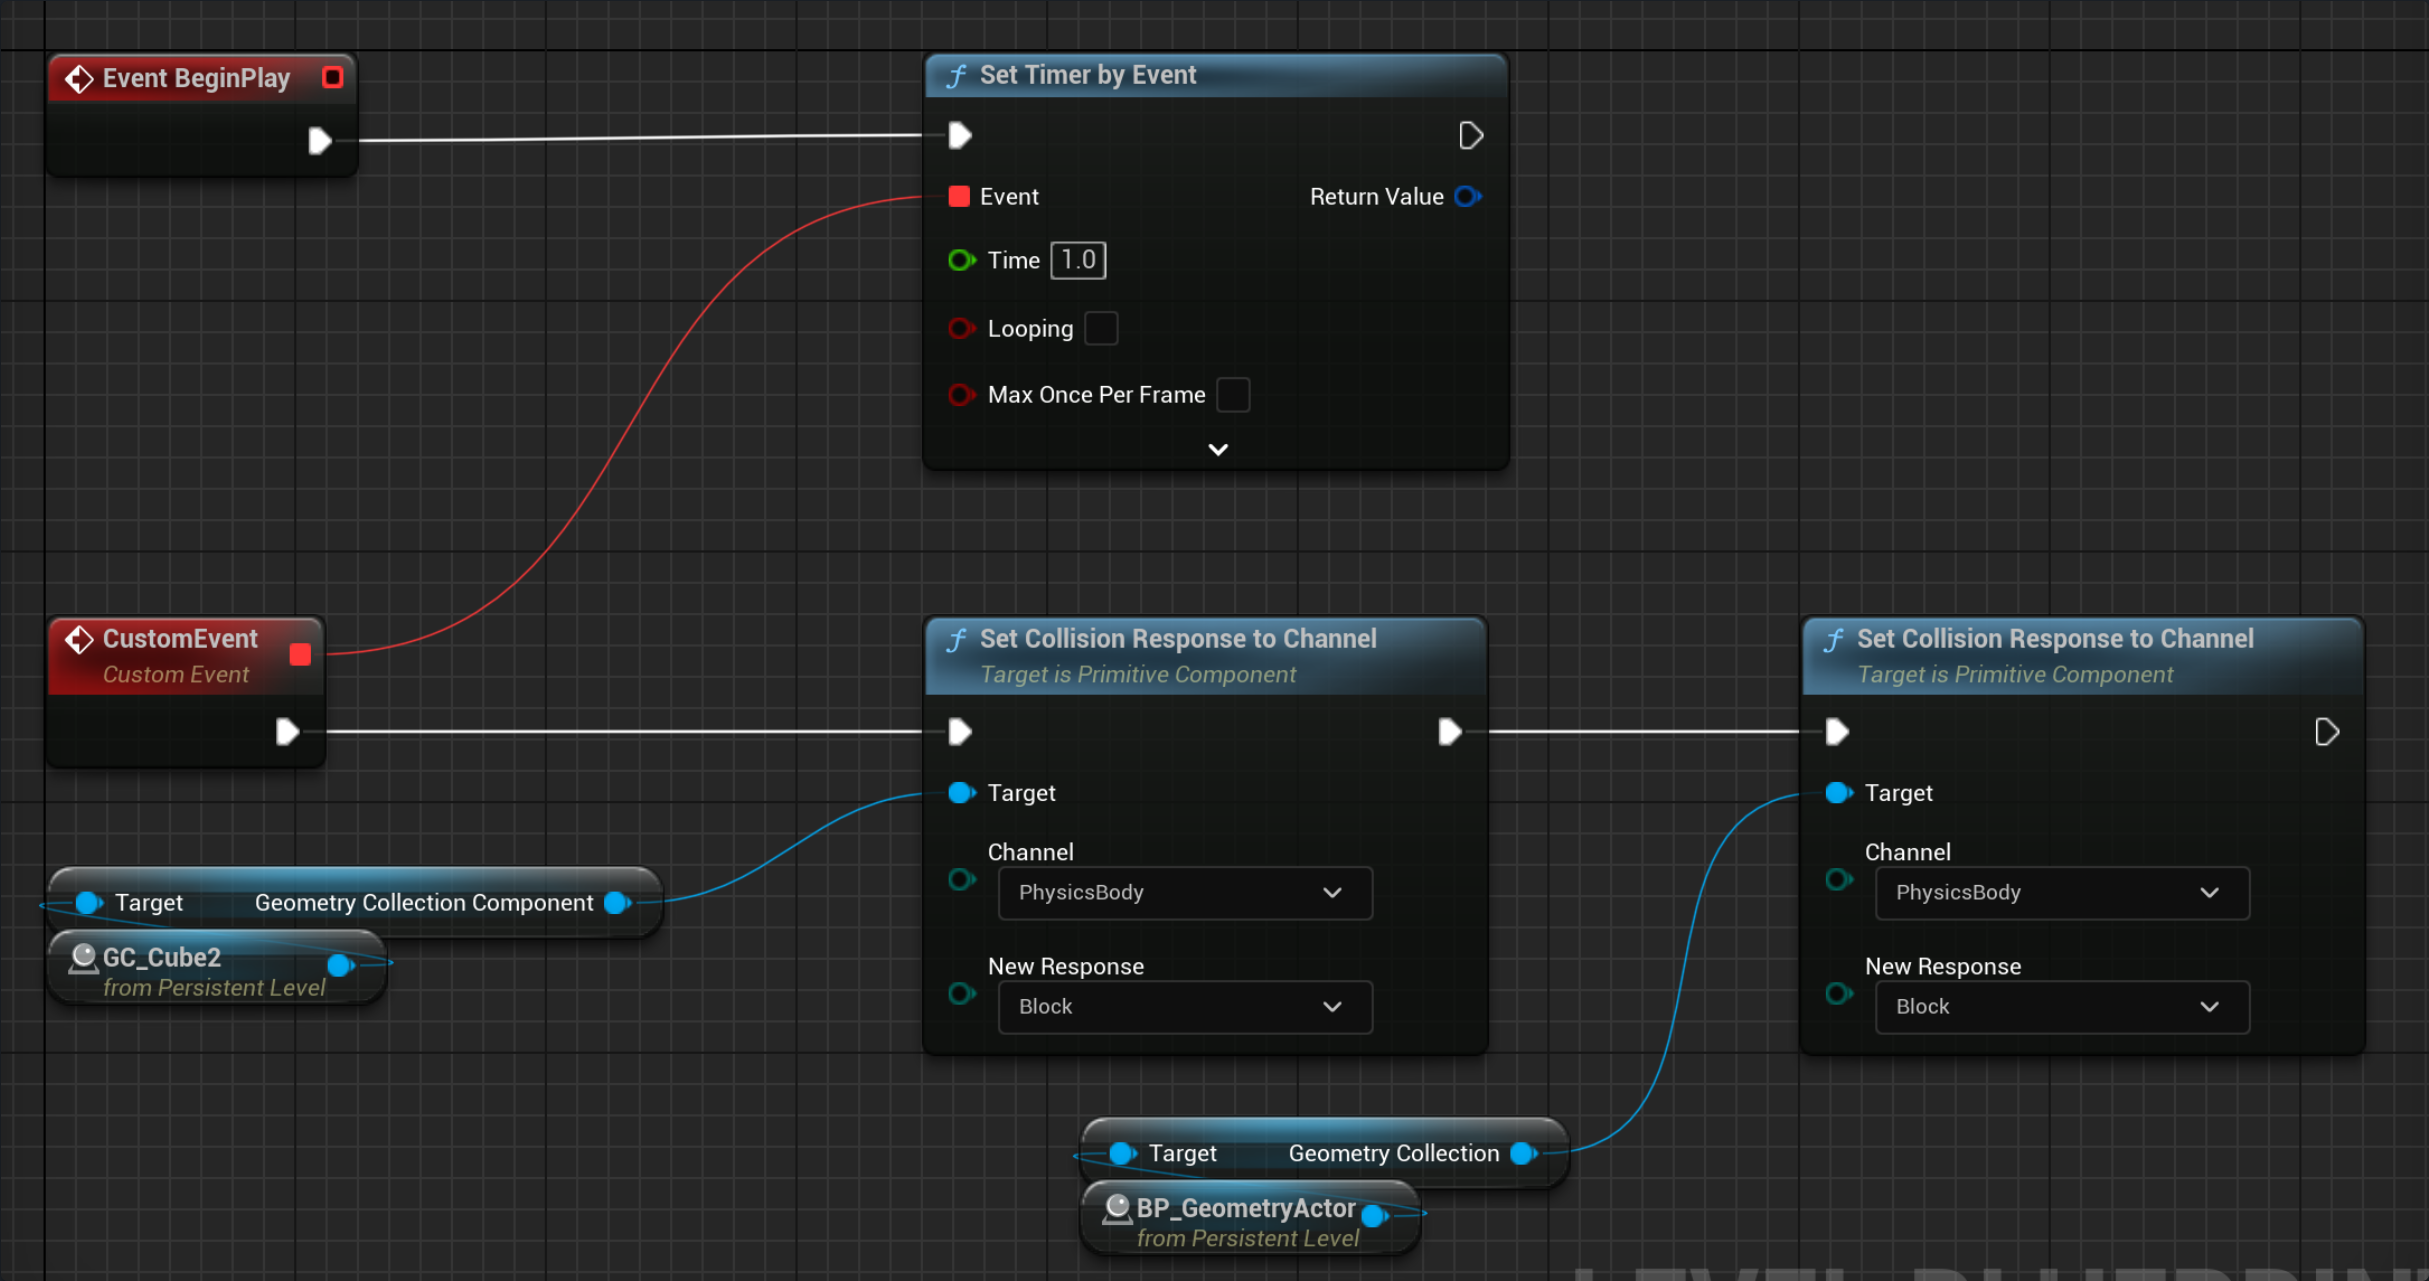
Task: Click the Looping boolean input pin
Action: [961, 328]
